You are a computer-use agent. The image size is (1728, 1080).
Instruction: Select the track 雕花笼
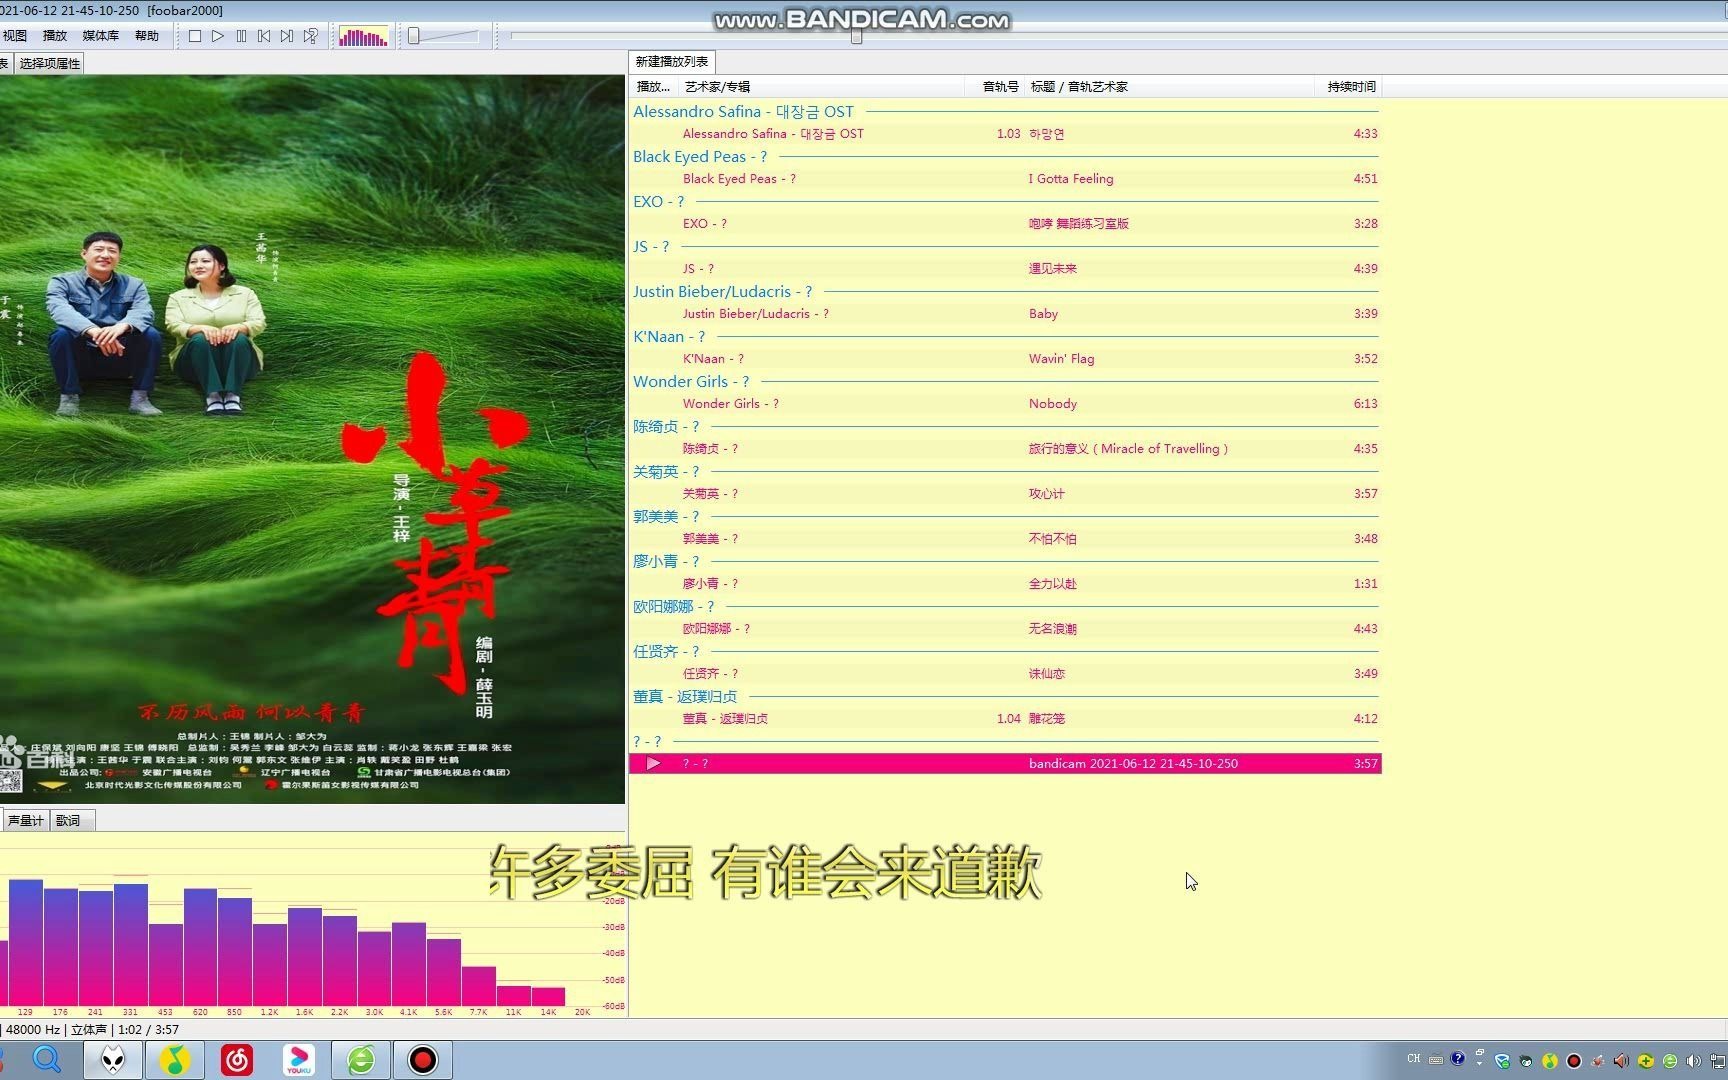[x=1005, y=719]
